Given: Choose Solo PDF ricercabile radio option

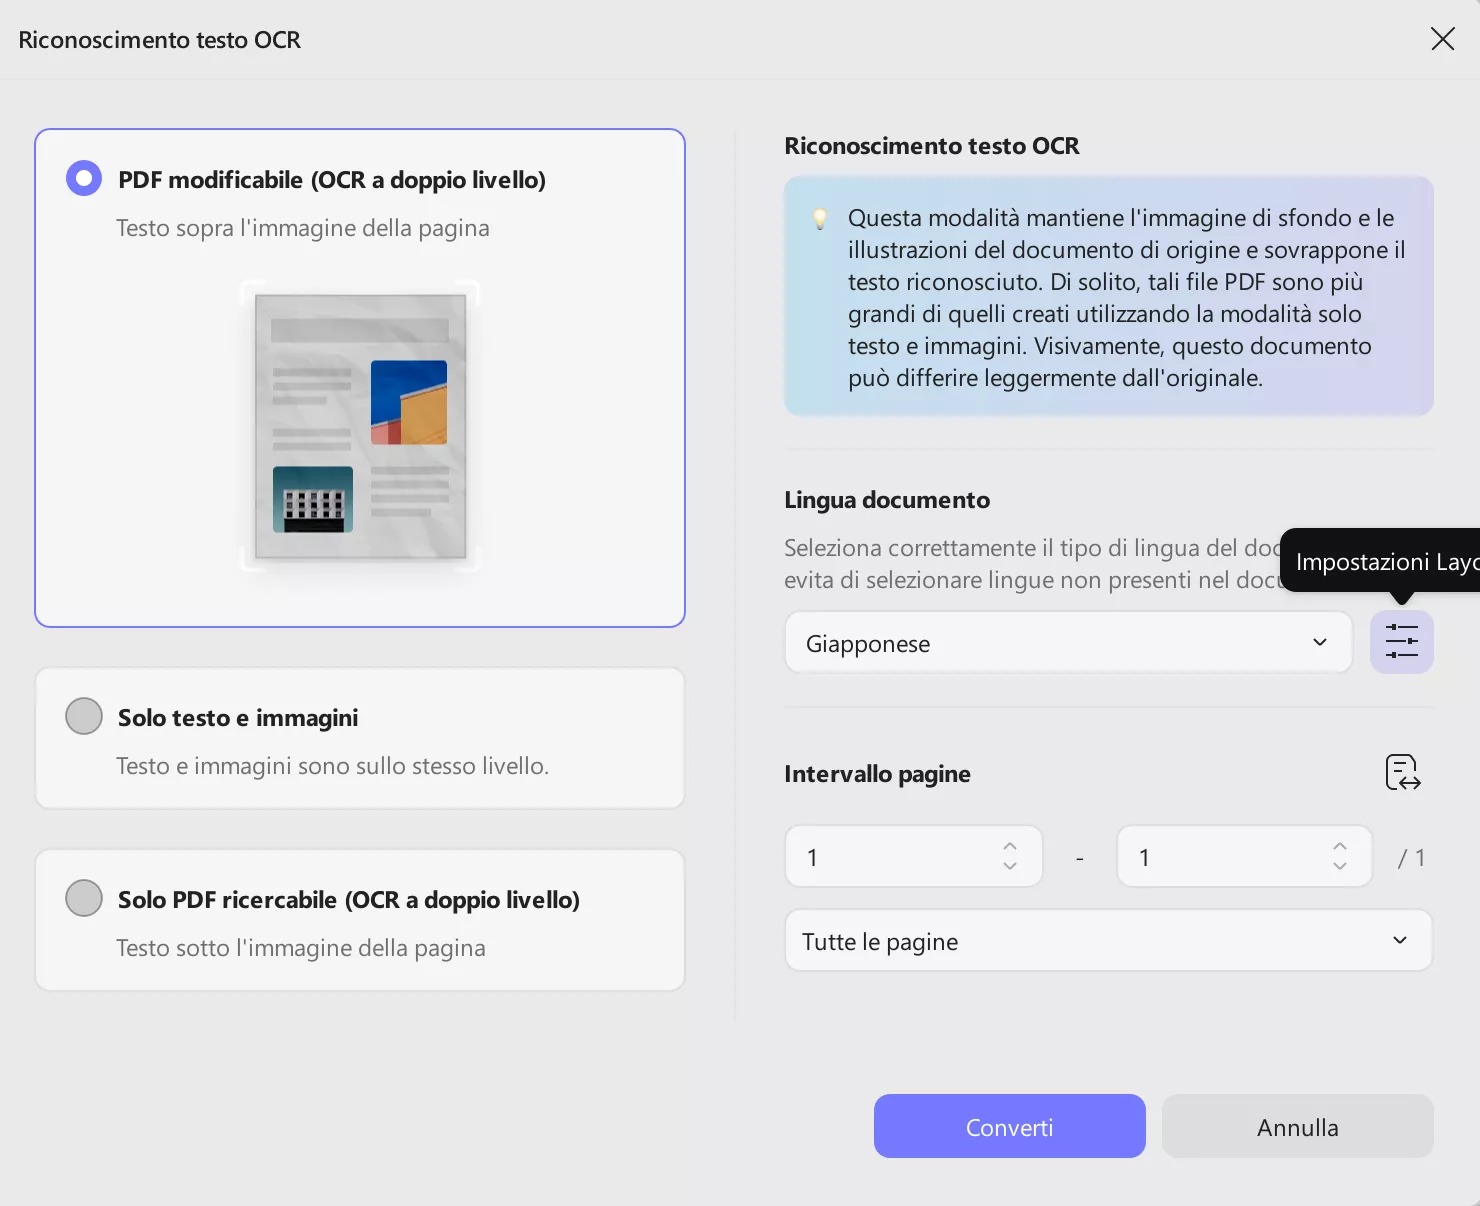Looking at the screenshot, I should tap(84, 898).
